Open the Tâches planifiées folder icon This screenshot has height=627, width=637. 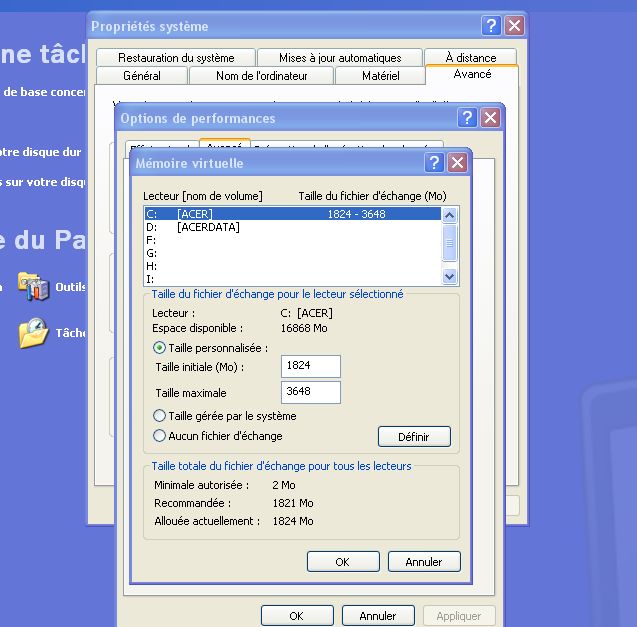point(34,333)
